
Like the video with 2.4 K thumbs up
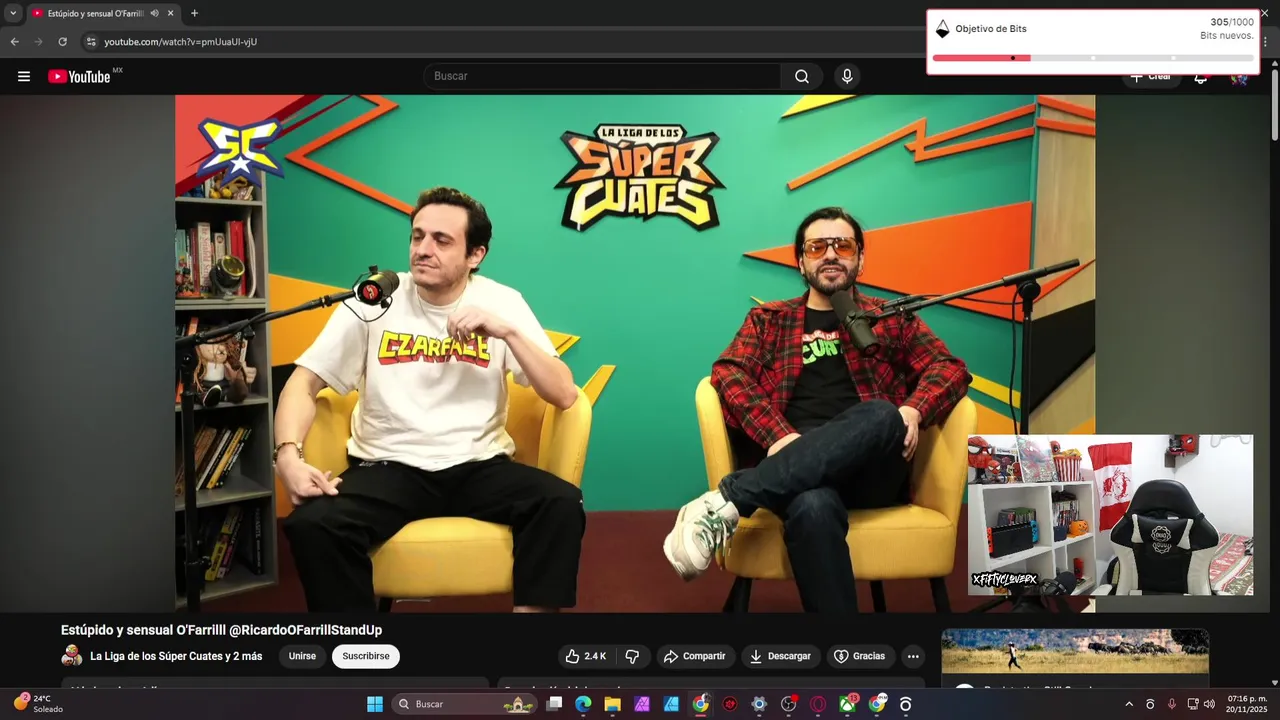point(585,656)
